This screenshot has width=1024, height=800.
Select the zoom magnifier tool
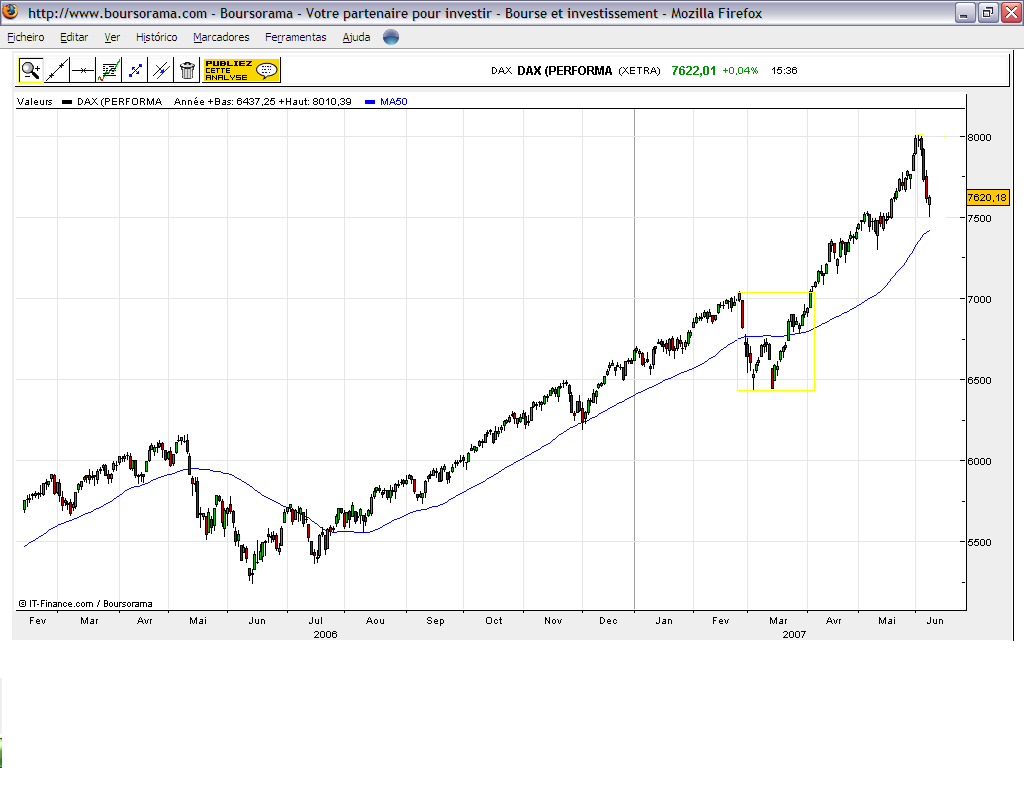point(31,70)
